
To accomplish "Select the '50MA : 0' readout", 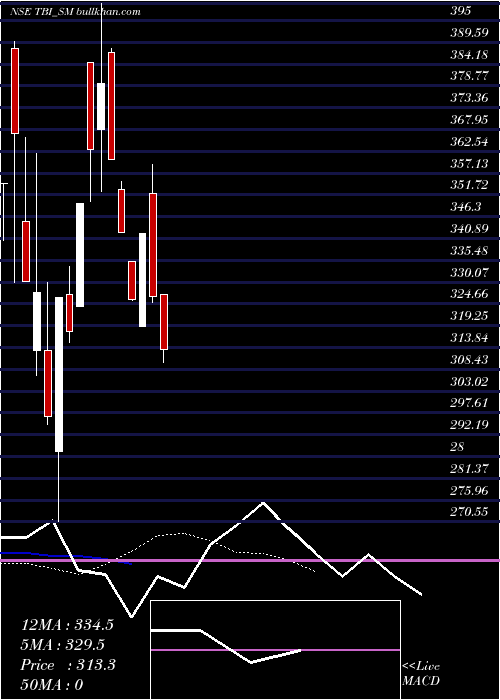I will 52,685.
